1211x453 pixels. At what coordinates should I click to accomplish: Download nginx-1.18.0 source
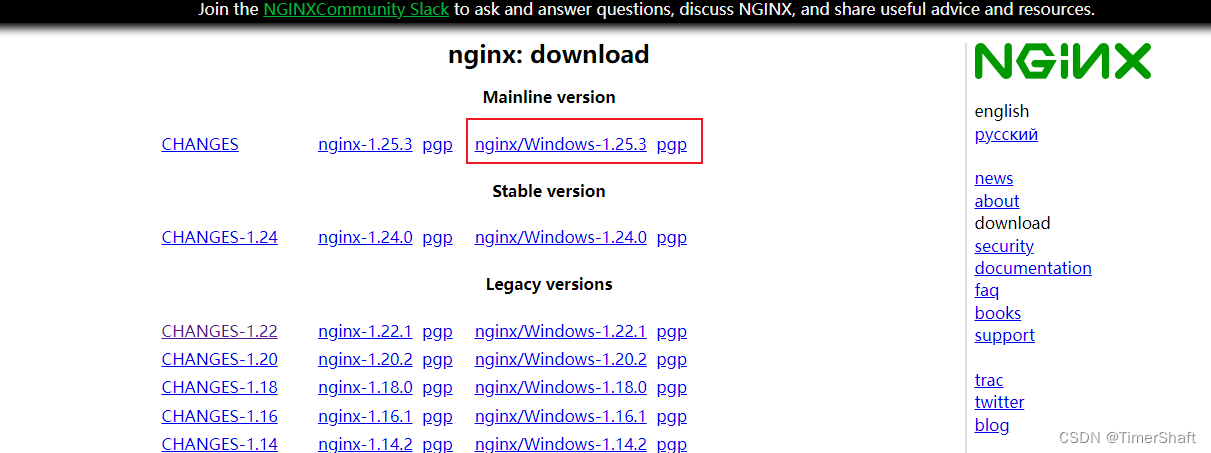[365, 387]
